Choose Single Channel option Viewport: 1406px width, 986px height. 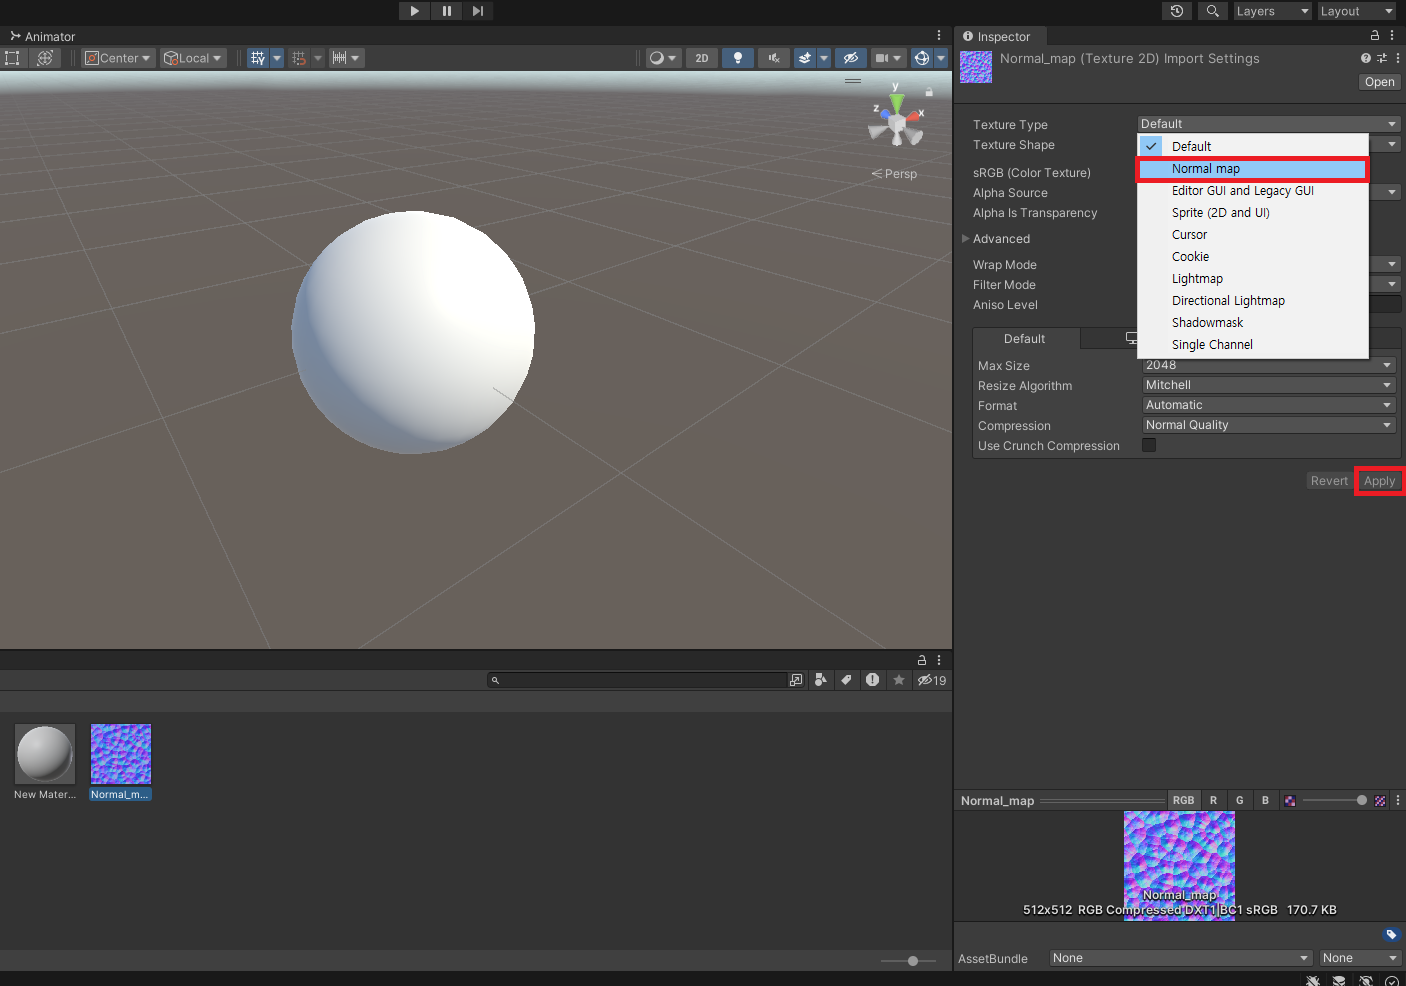(x=1252, y=345)
